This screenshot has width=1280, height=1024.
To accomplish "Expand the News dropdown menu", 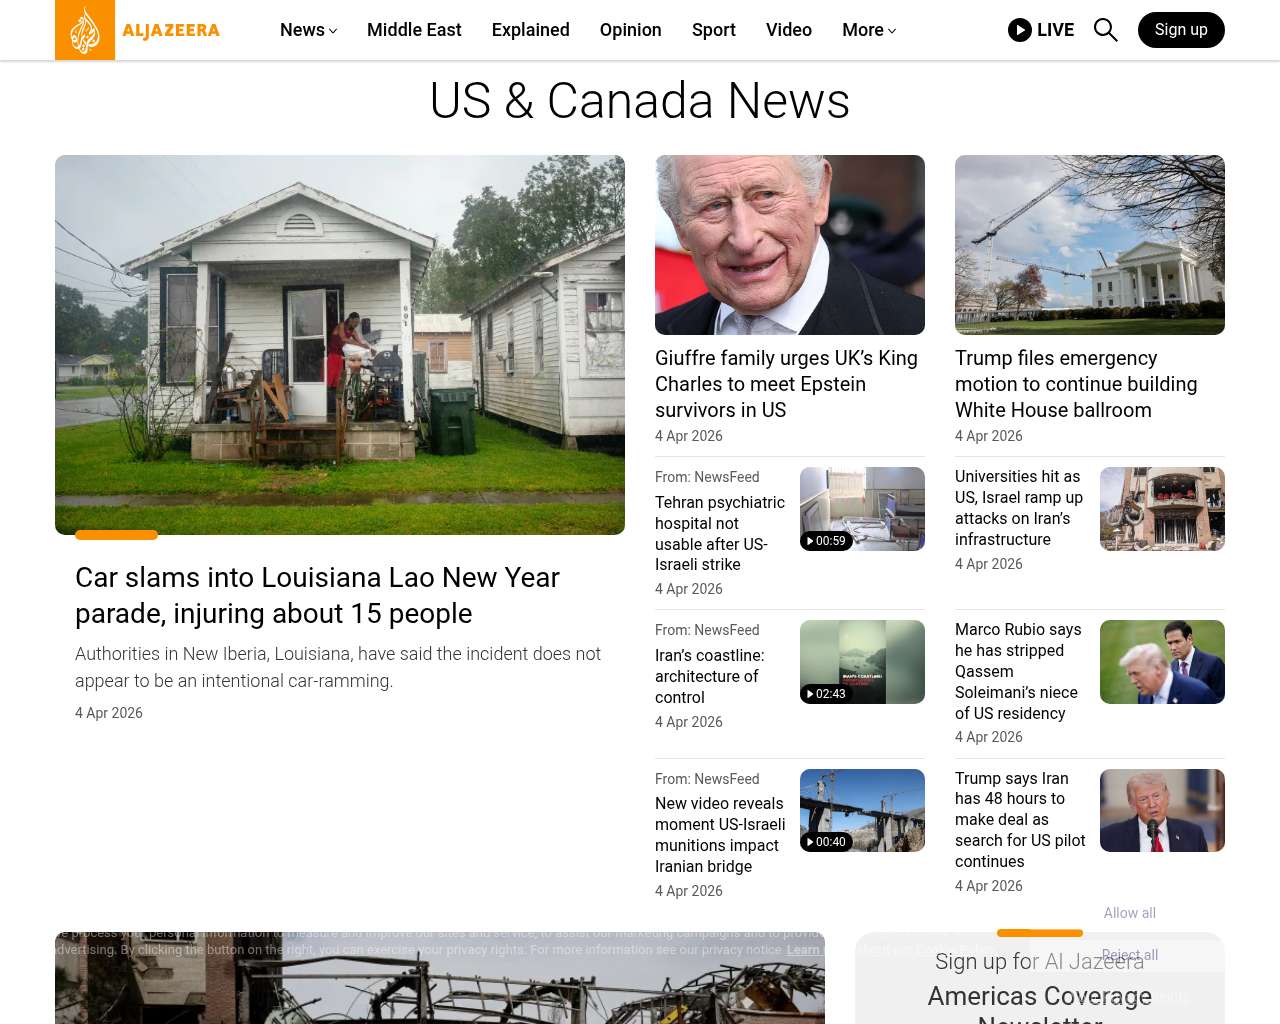I will click(x=308, y=30).
